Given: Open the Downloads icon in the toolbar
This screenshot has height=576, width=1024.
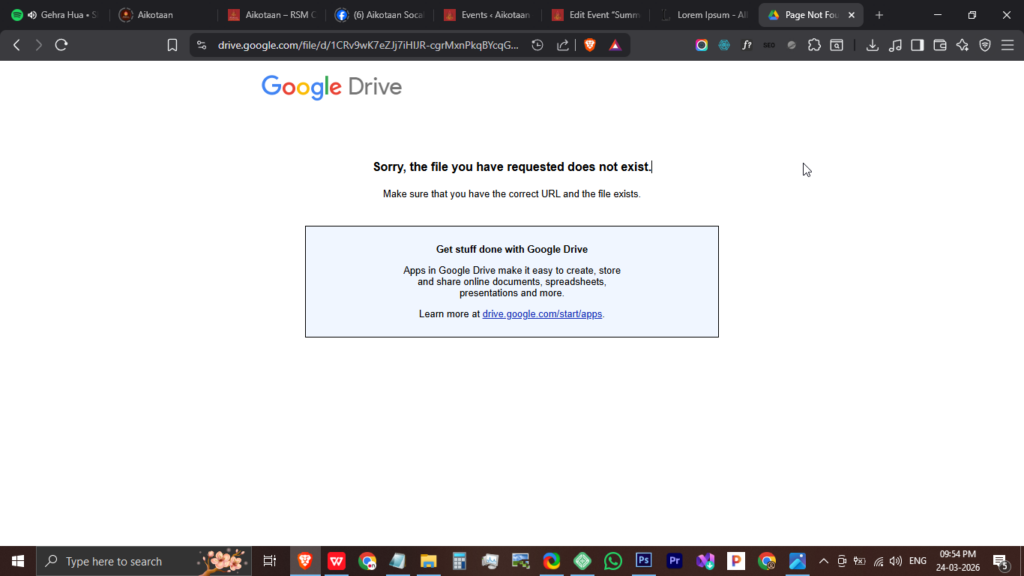Looking at the screenshot, I should (x=872, y=45).
